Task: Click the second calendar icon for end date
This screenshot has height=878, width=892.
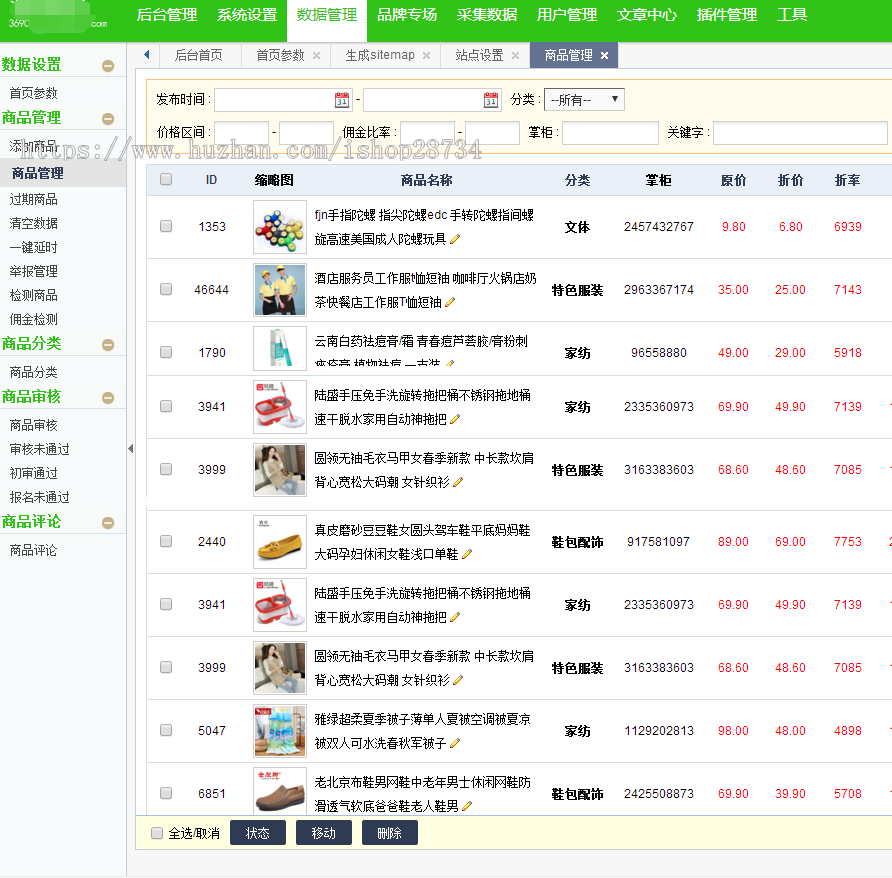Action: click(x=489, y=100)
